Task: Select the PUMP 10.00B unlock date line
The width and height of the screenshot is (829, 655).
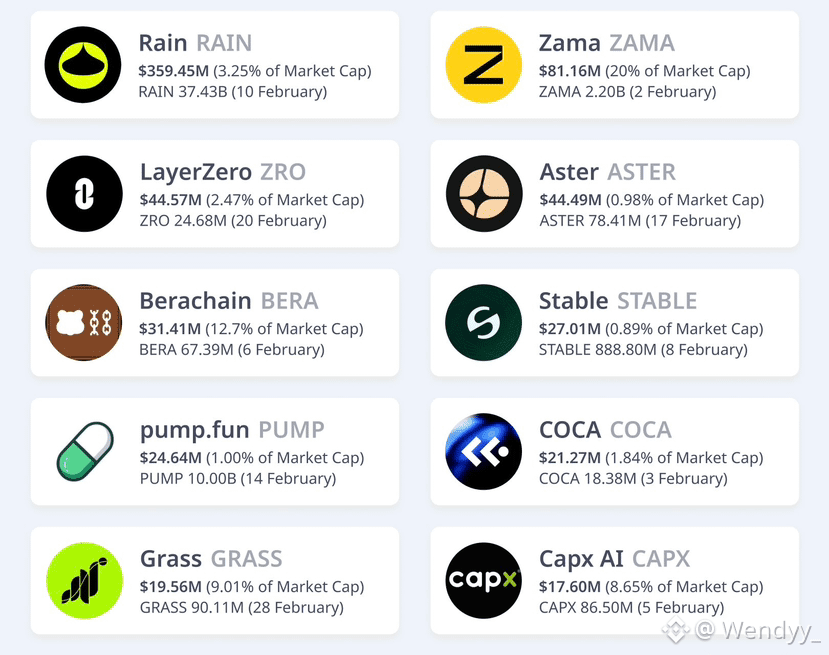Action: click(238, 478)
